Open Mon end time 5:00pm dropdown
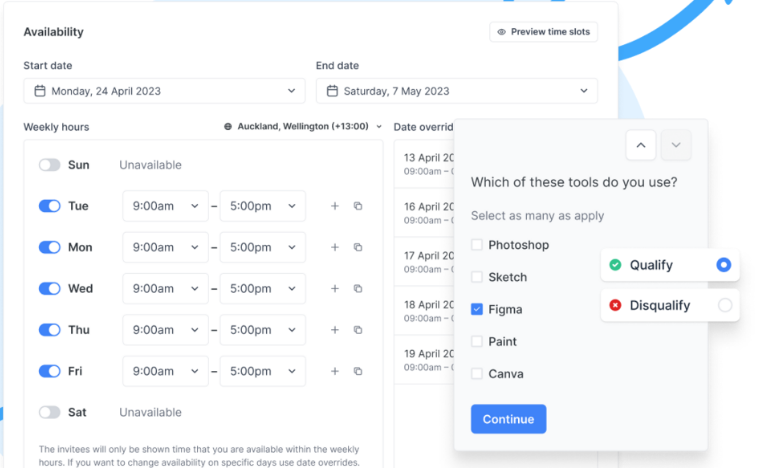This screenshot has height=468, width=758. 262,247
